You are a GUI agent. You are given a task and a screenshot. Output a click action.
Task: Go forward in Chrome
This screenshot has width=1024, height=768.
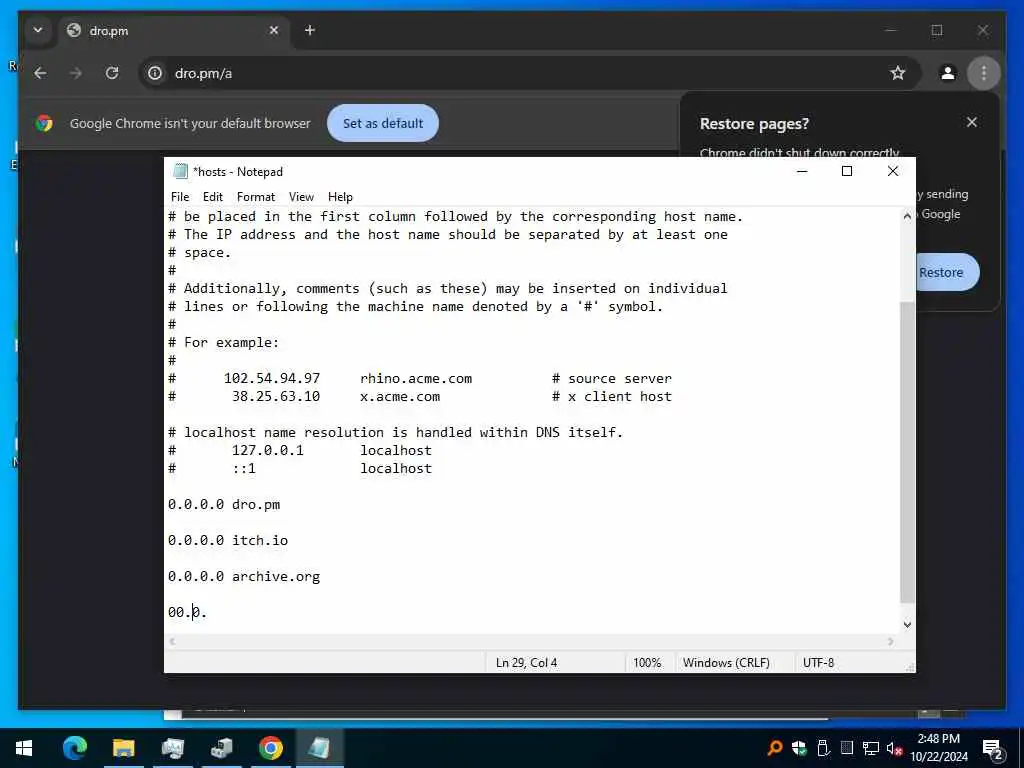[76, 73]
